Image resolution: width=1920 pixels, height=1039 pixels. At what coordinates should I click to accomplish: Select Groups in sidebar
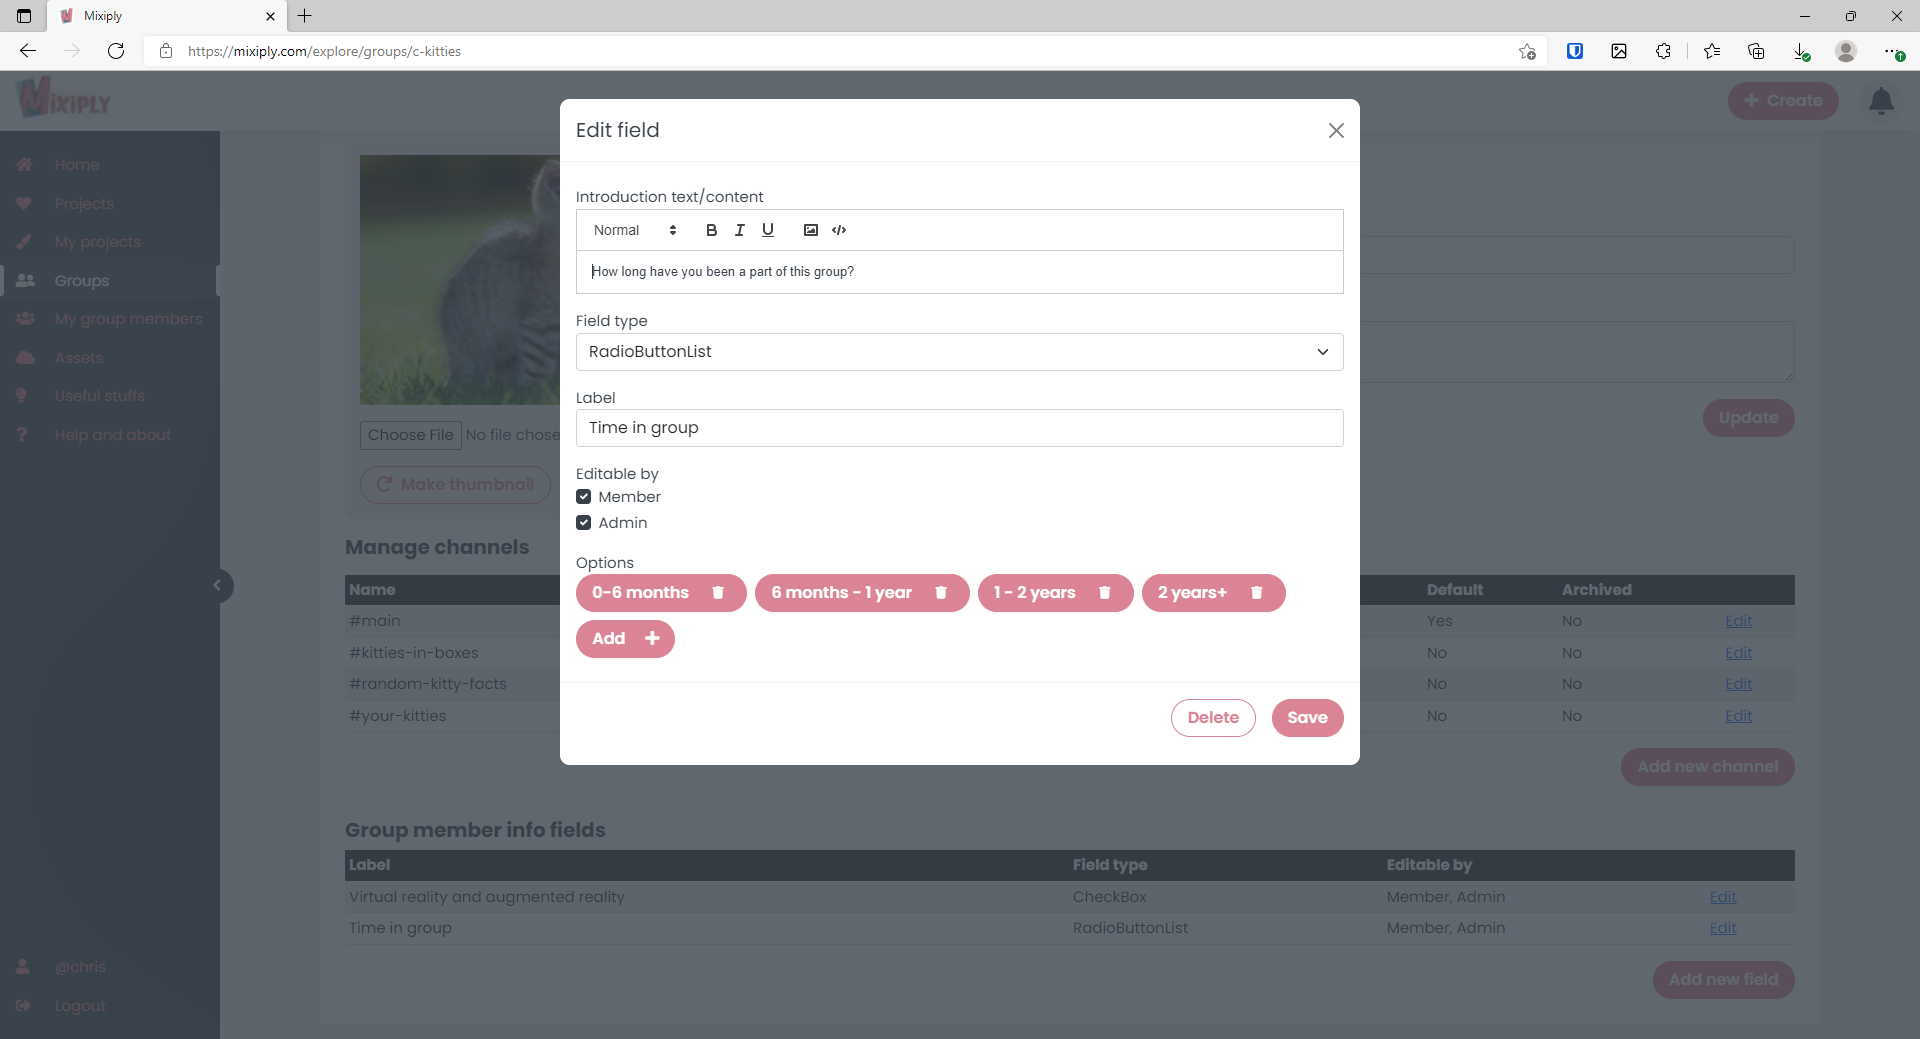(82, 281)
